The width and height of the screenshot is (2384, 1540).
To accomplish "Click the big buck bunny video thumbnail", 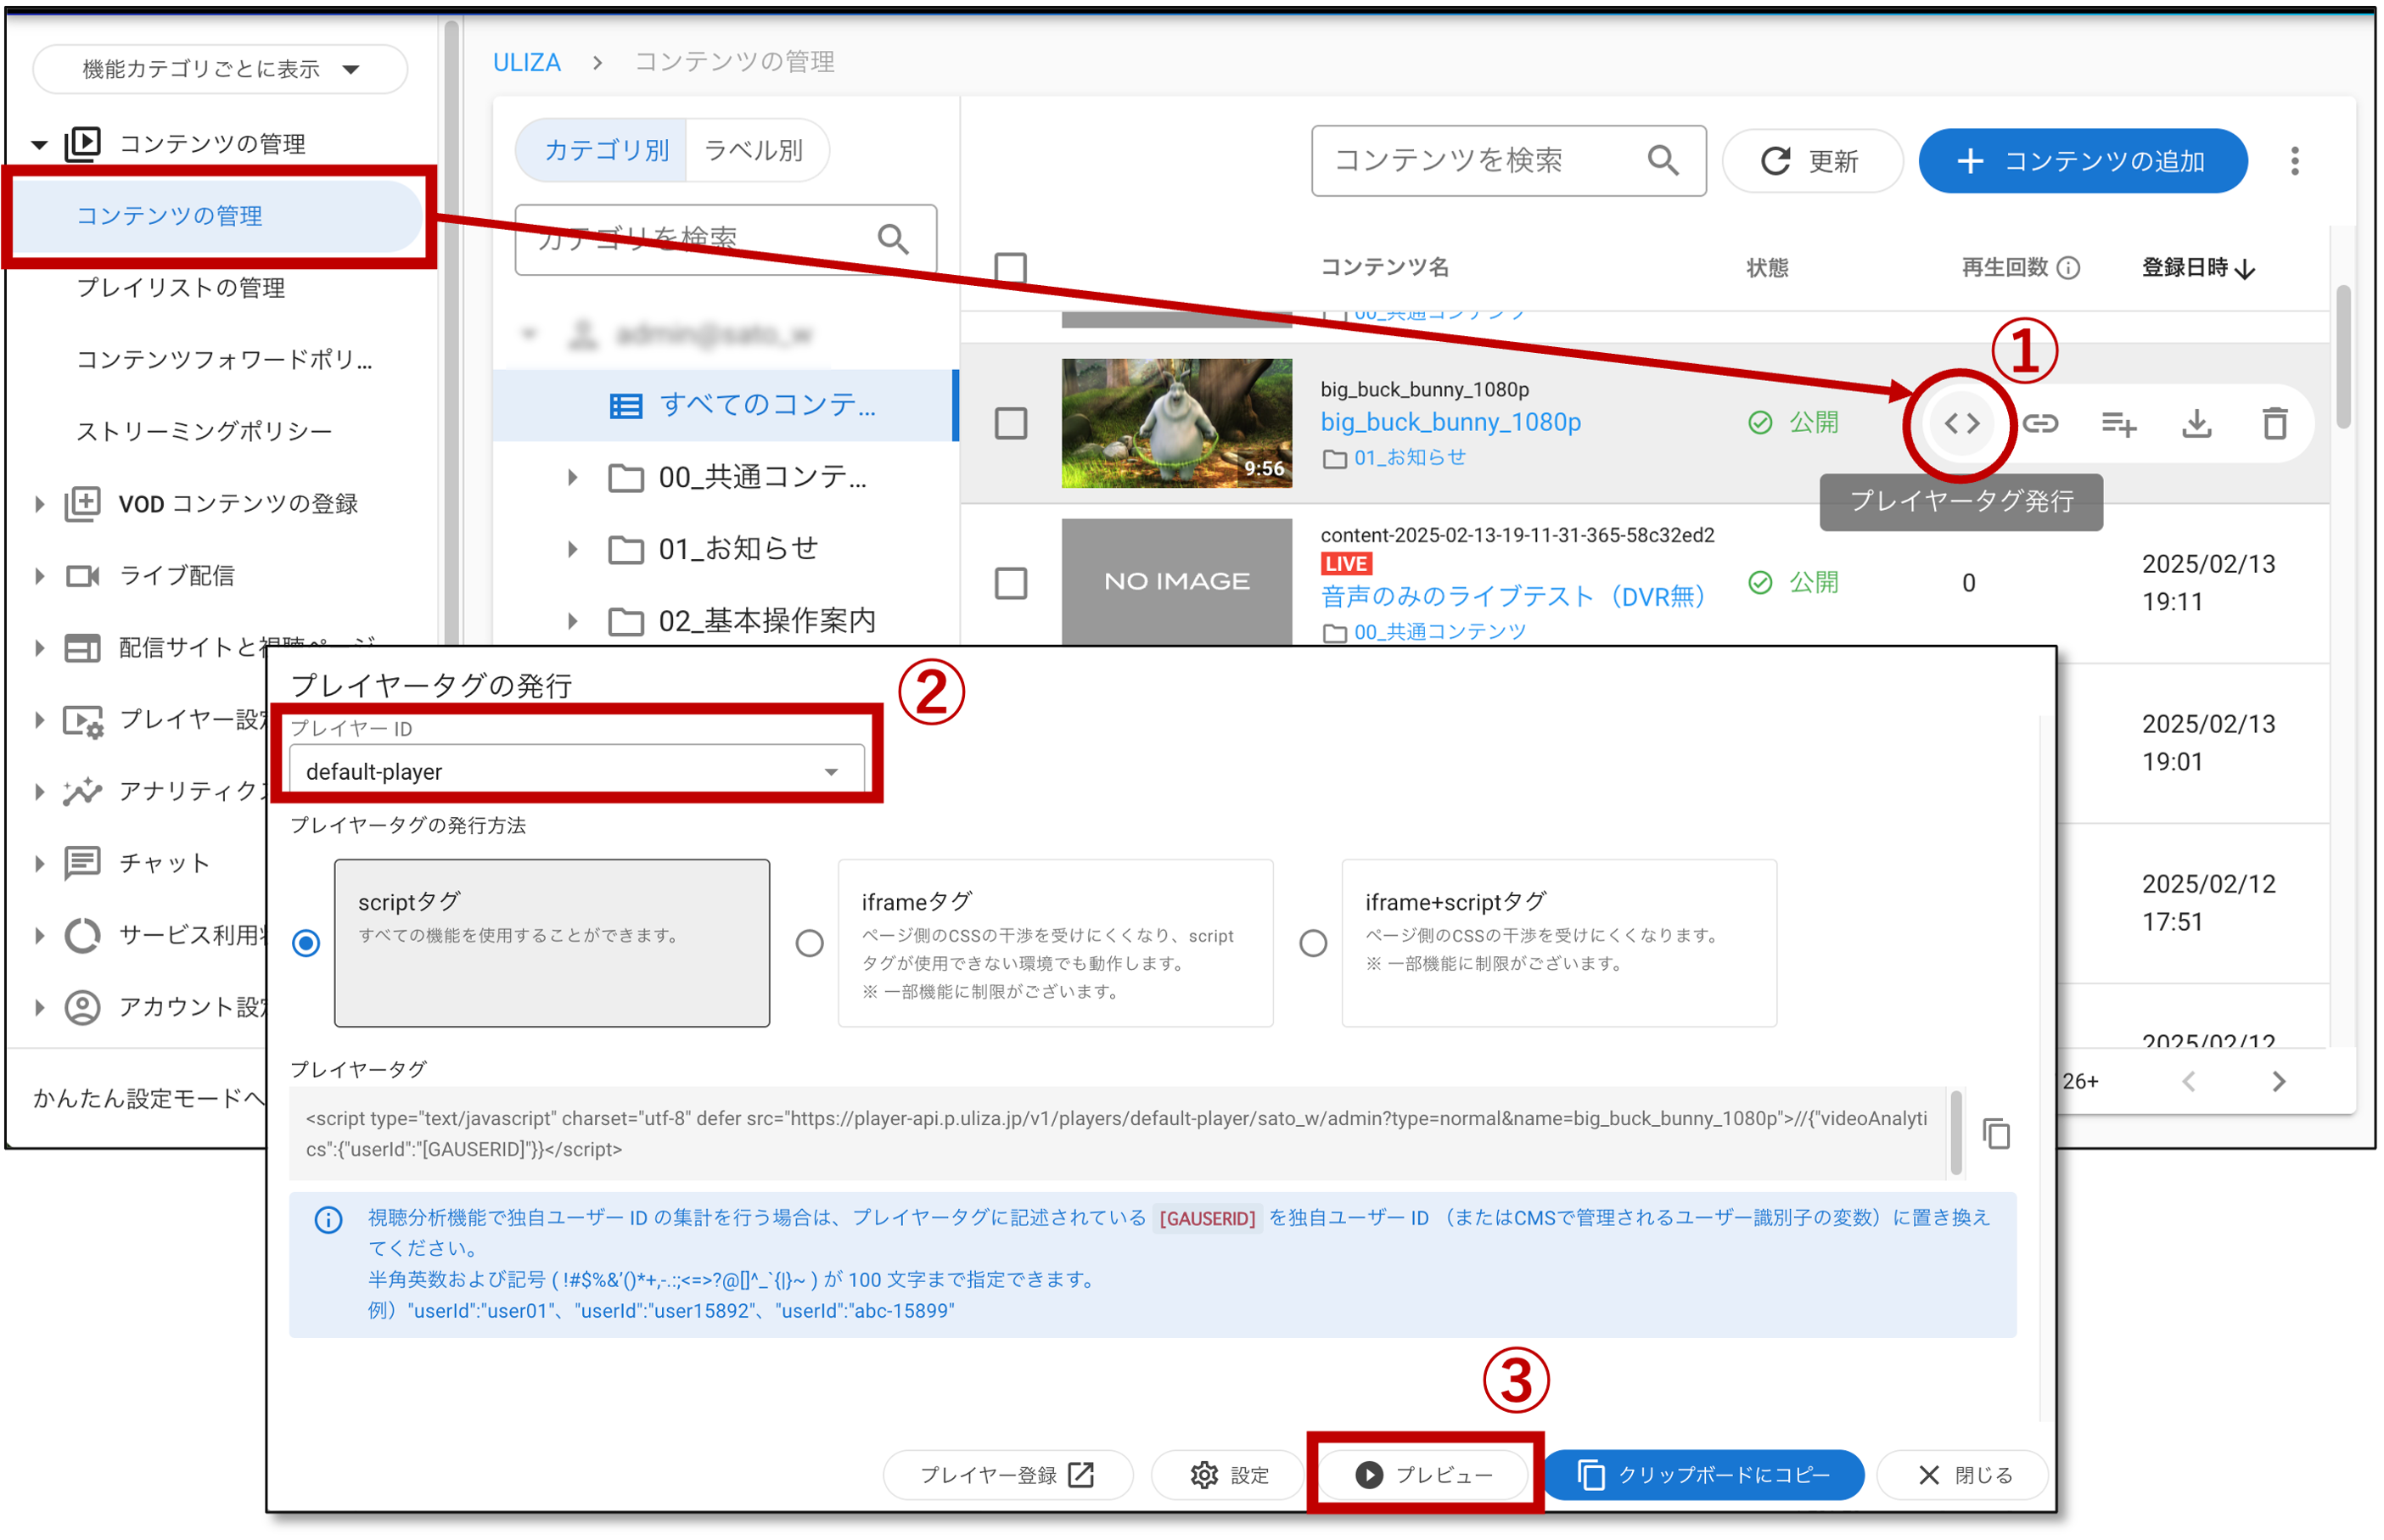I will tap(1176, 423).
